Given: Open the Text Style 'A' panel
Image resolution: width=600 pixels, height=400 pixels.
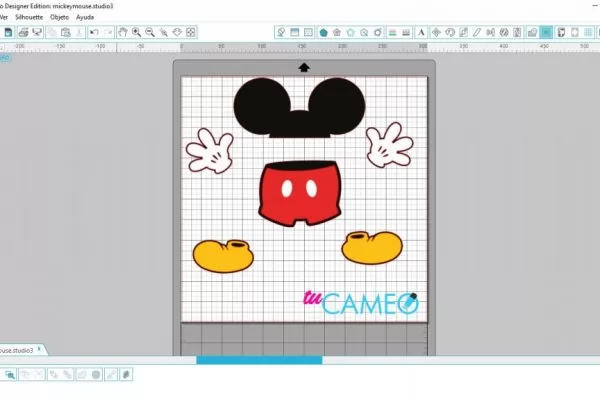Looking at the screenshot, I should click(421, 33).
